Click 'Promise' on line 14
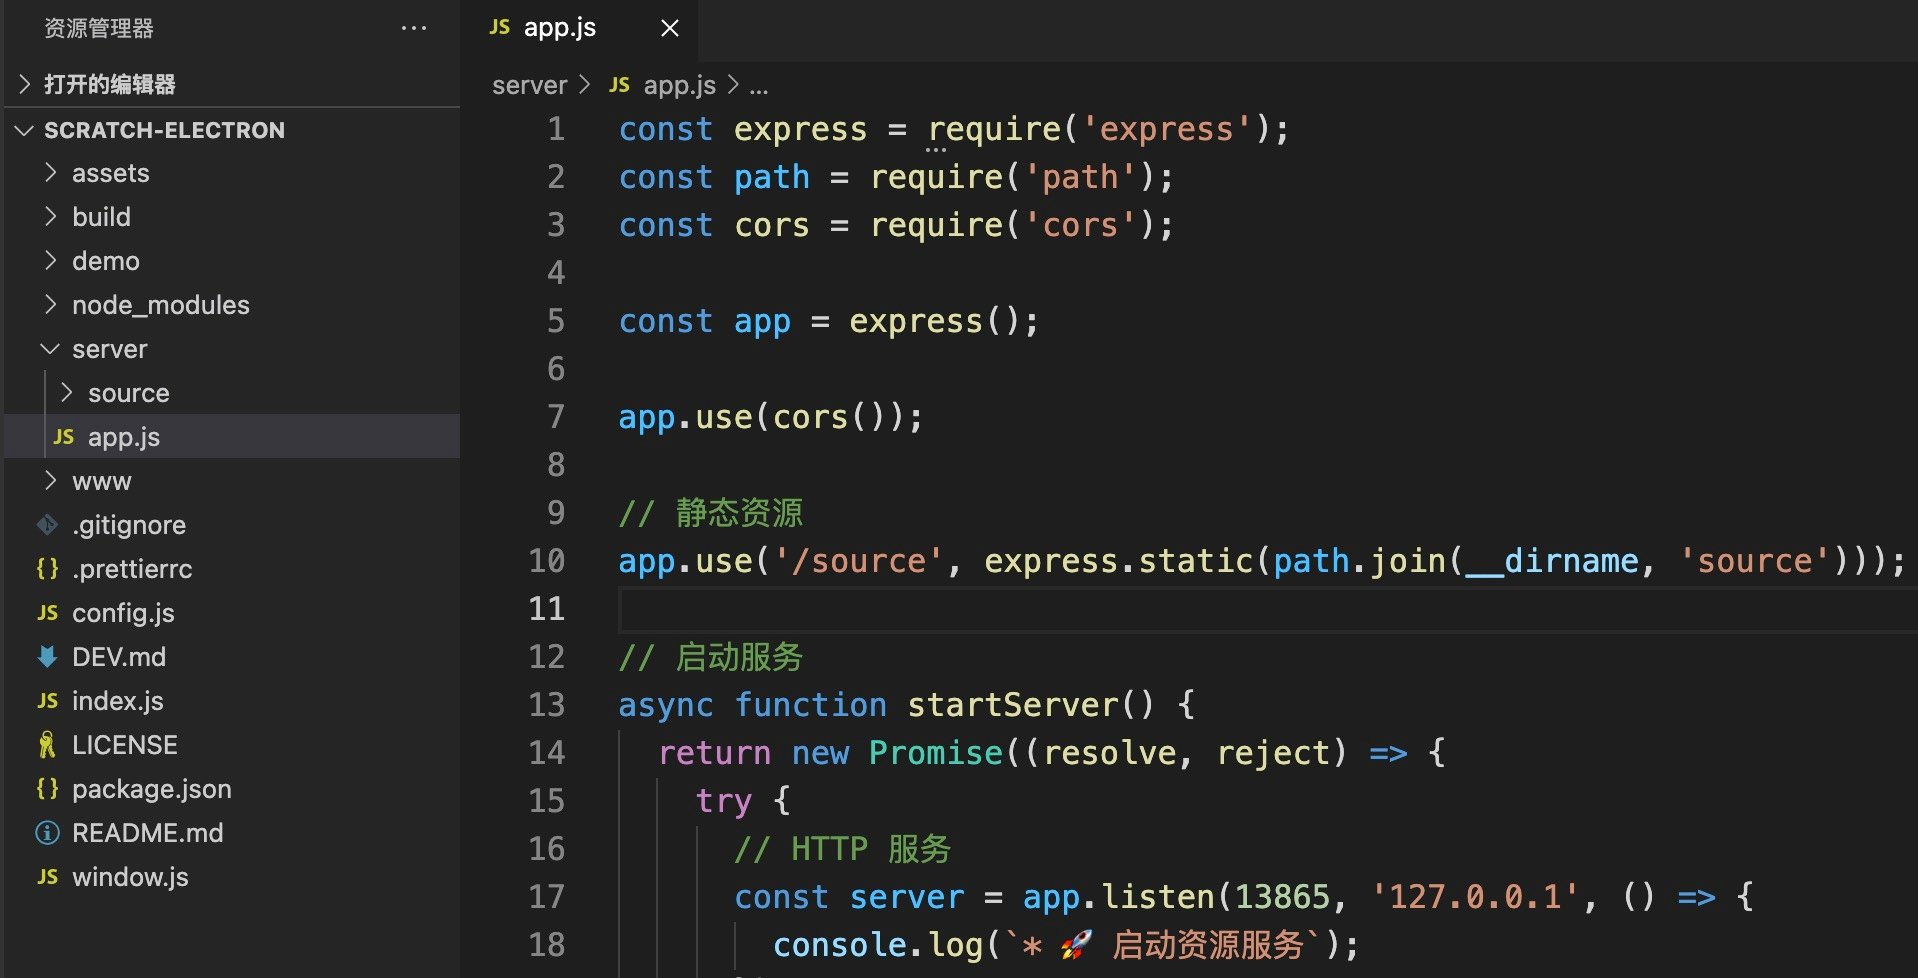The image size is (1918, 978). (935, 753)
